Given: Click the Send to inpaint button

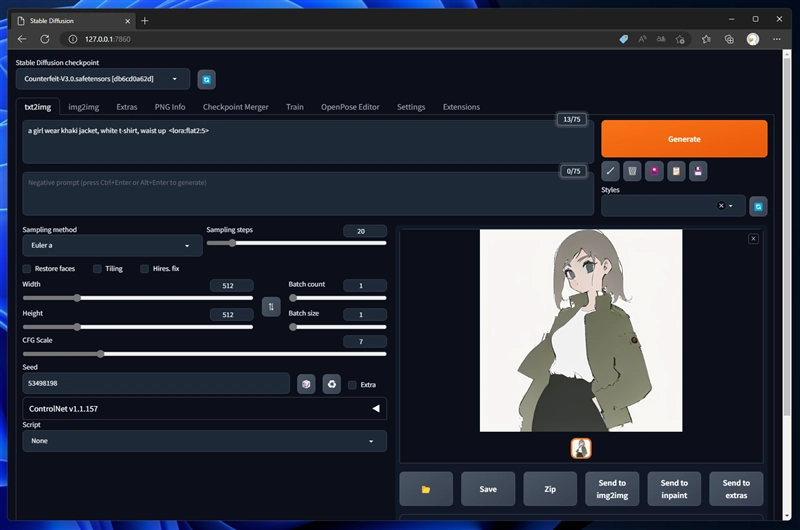Looking at the screenshot, I should (674, 489).
